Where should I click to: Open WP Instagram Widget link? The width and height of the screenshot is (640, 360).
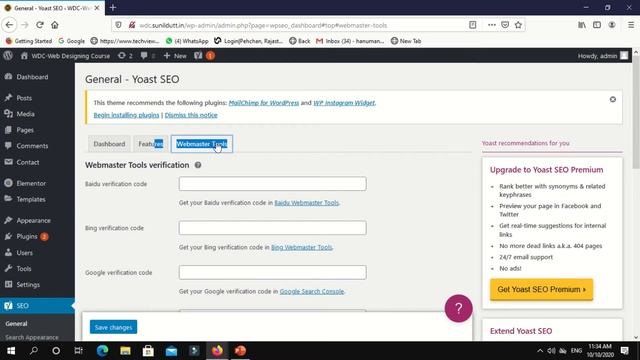coord(344,103)
